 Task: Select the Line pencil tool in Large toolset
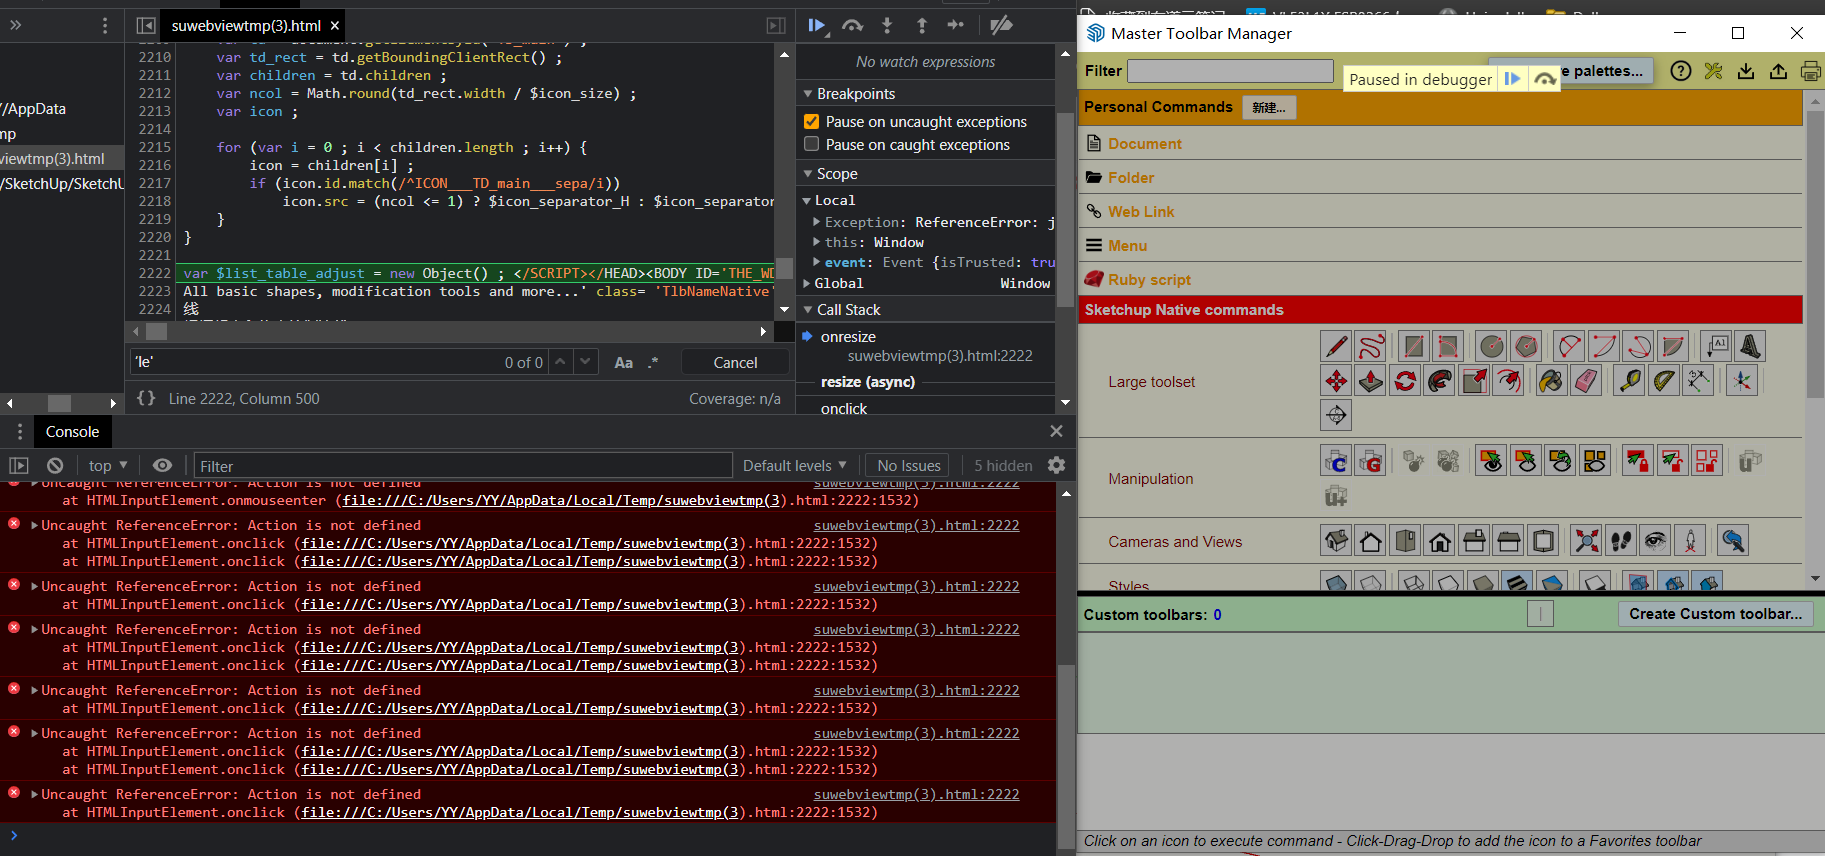pyautogui.click(x=1336, y=346)
